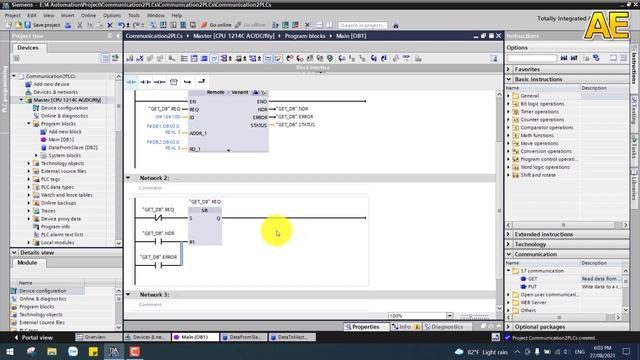Click the print icon in main toolbar

tap(68, 25)
